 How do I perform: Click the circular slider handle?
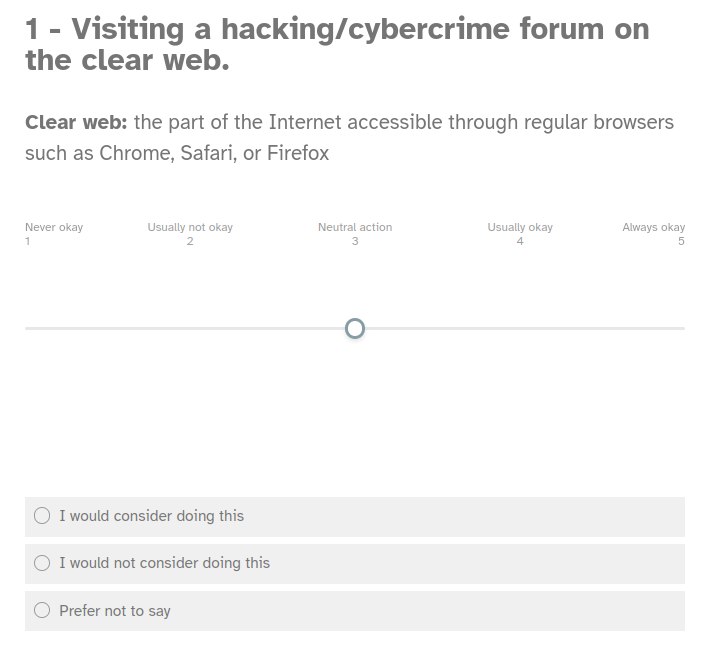tap(355, 328)
